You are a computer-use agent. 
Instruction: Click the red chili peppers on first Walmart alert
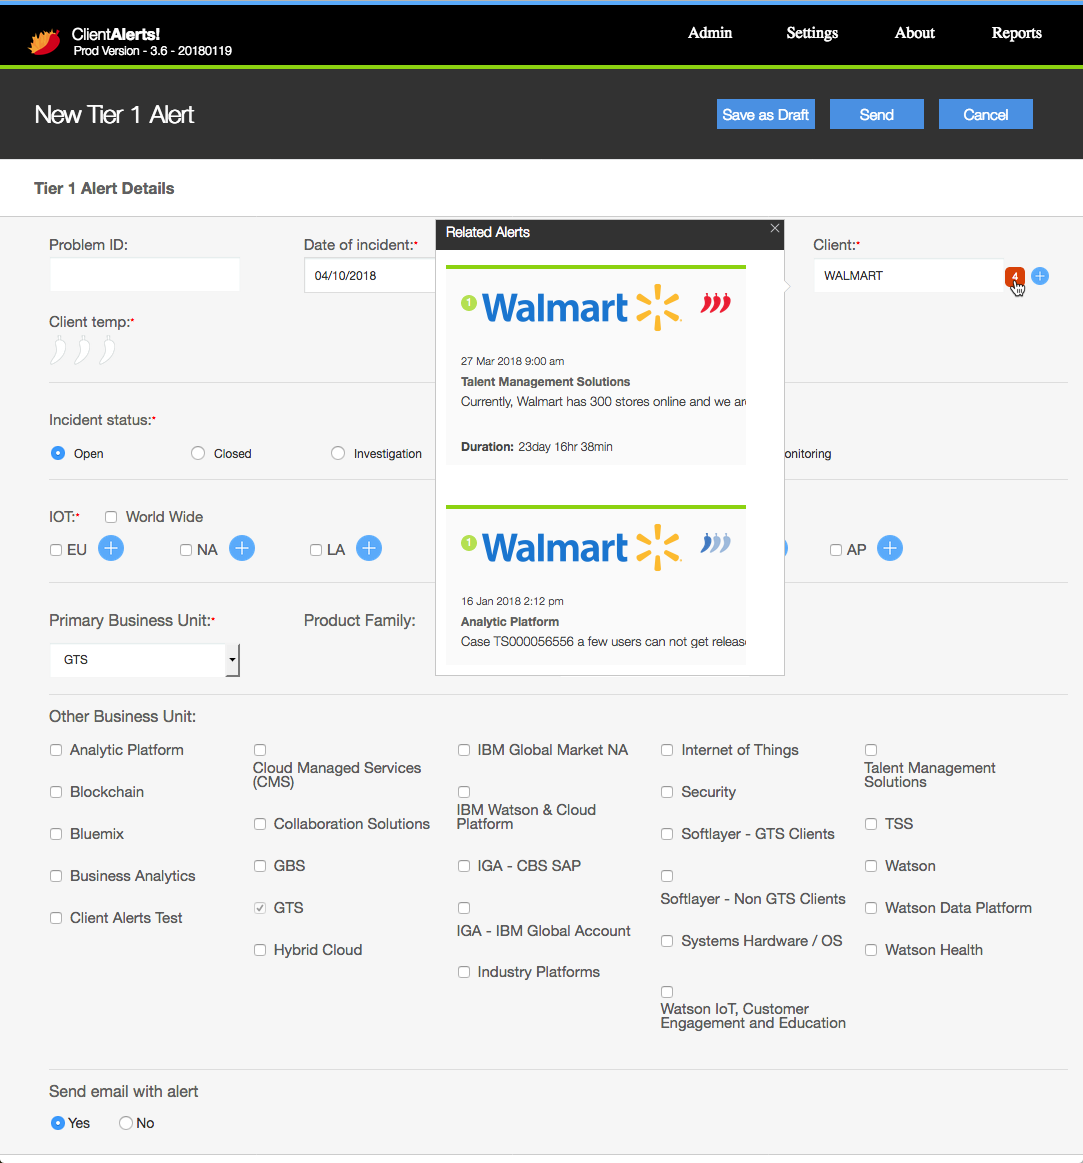pos(716,303)
